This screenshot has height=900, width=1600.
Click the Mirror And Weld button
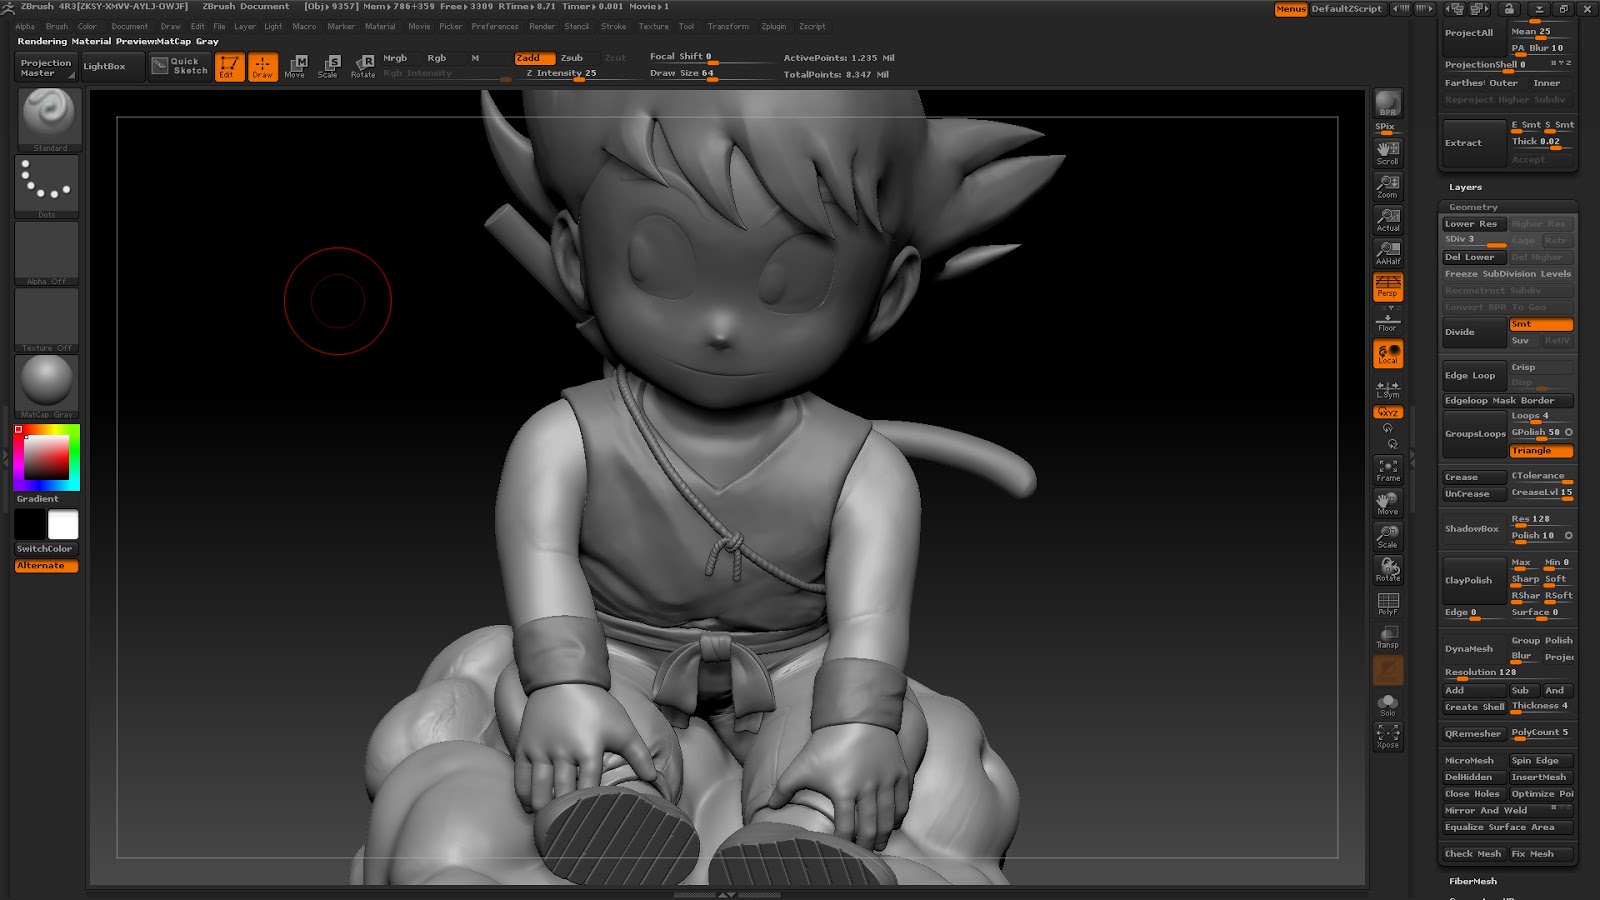(1508, 811)
